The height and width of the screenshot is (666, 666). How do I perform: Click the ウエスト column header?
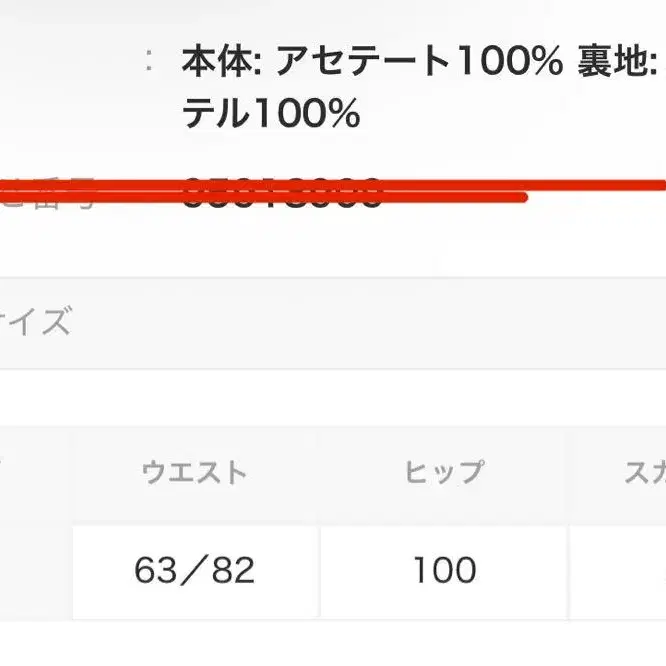pyautogui.click(x=195, y=472)
